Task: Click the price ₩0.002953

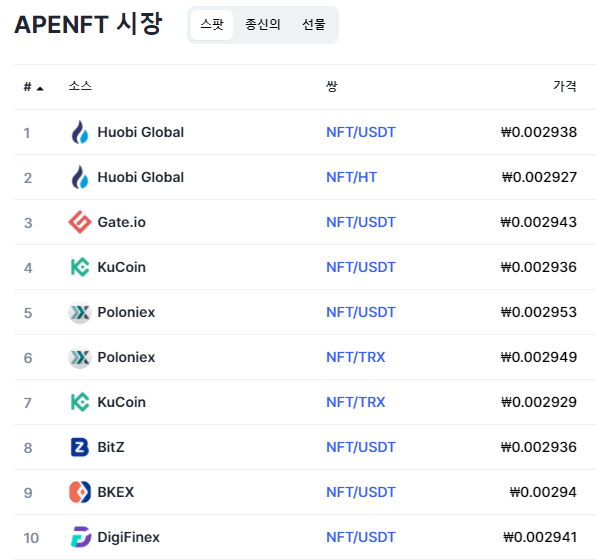Action: pos(539,312)
